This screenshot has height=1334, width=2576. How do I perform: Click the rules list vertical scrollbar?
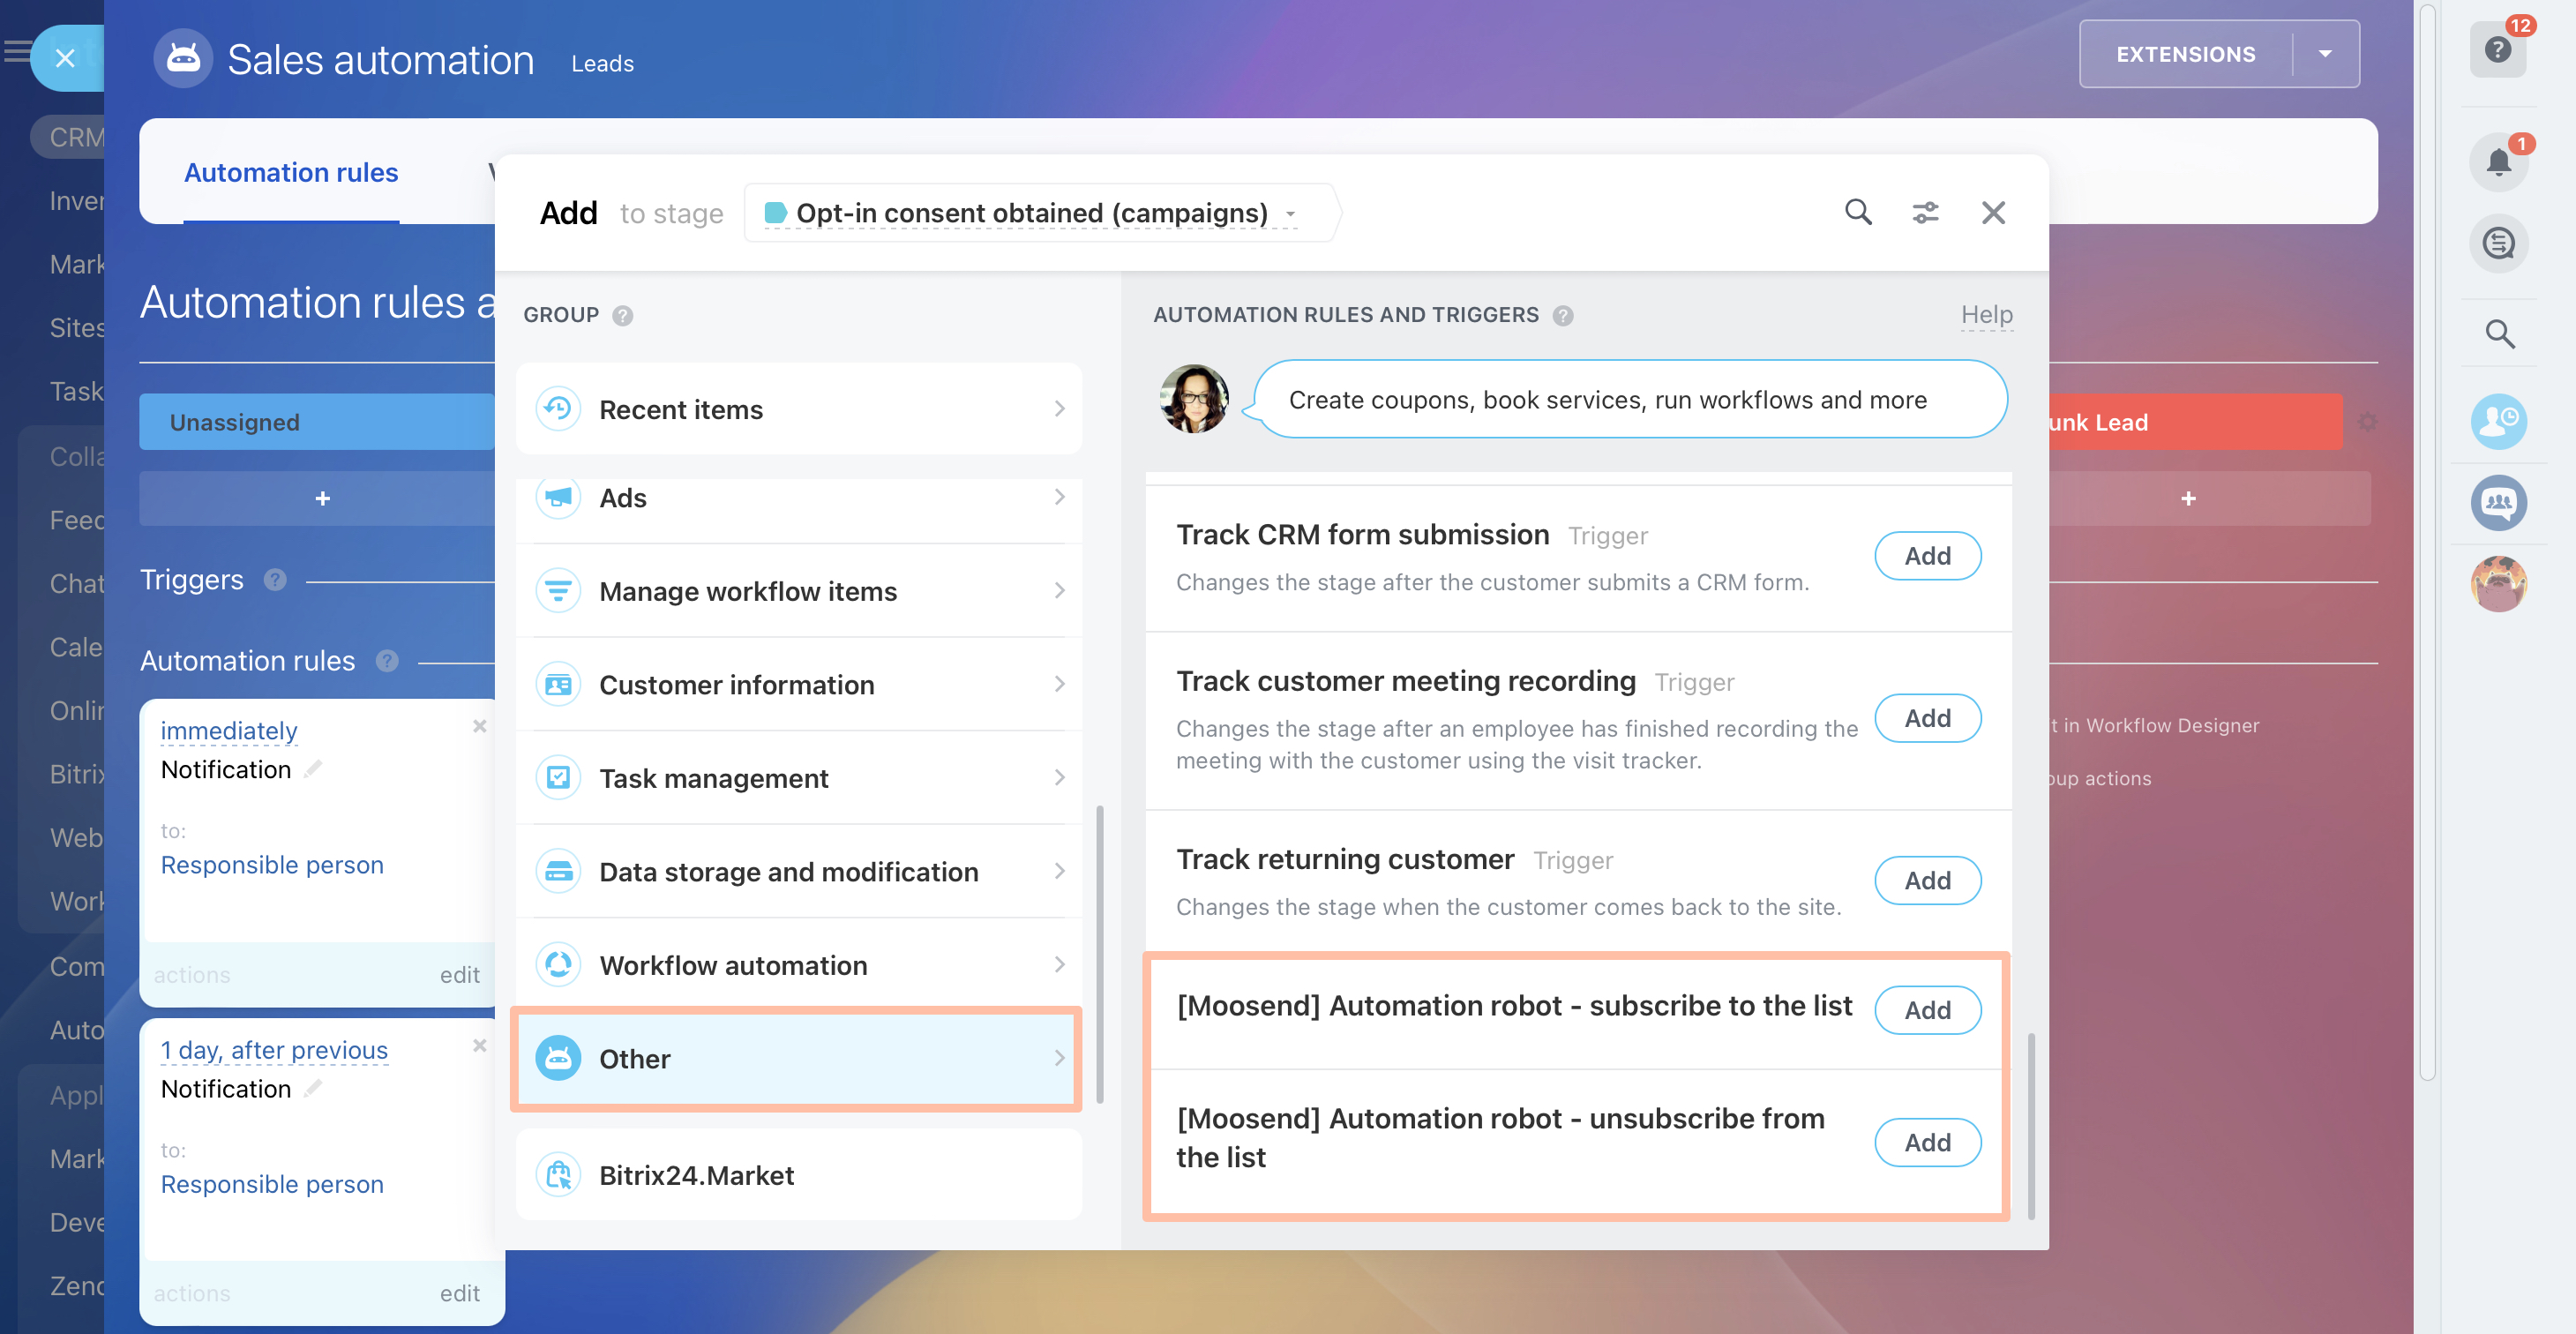2031,1125
